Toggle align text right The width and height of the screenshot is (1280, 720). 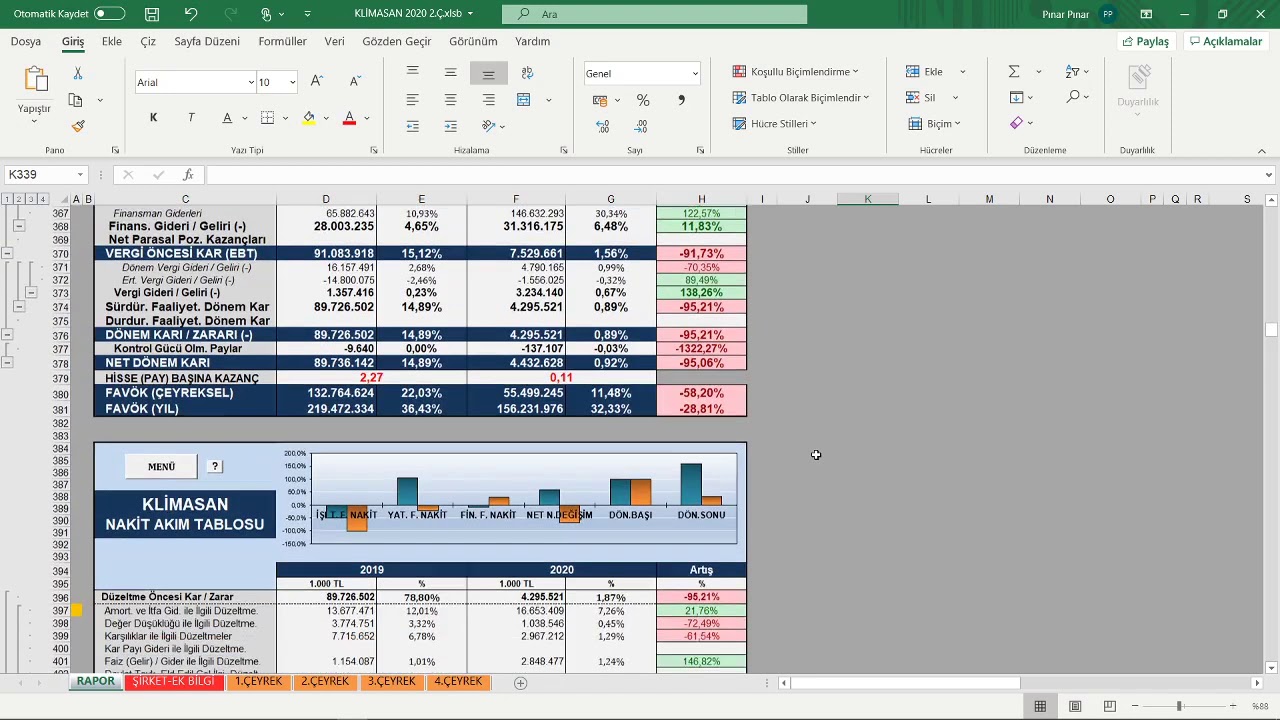pos(488,100)
